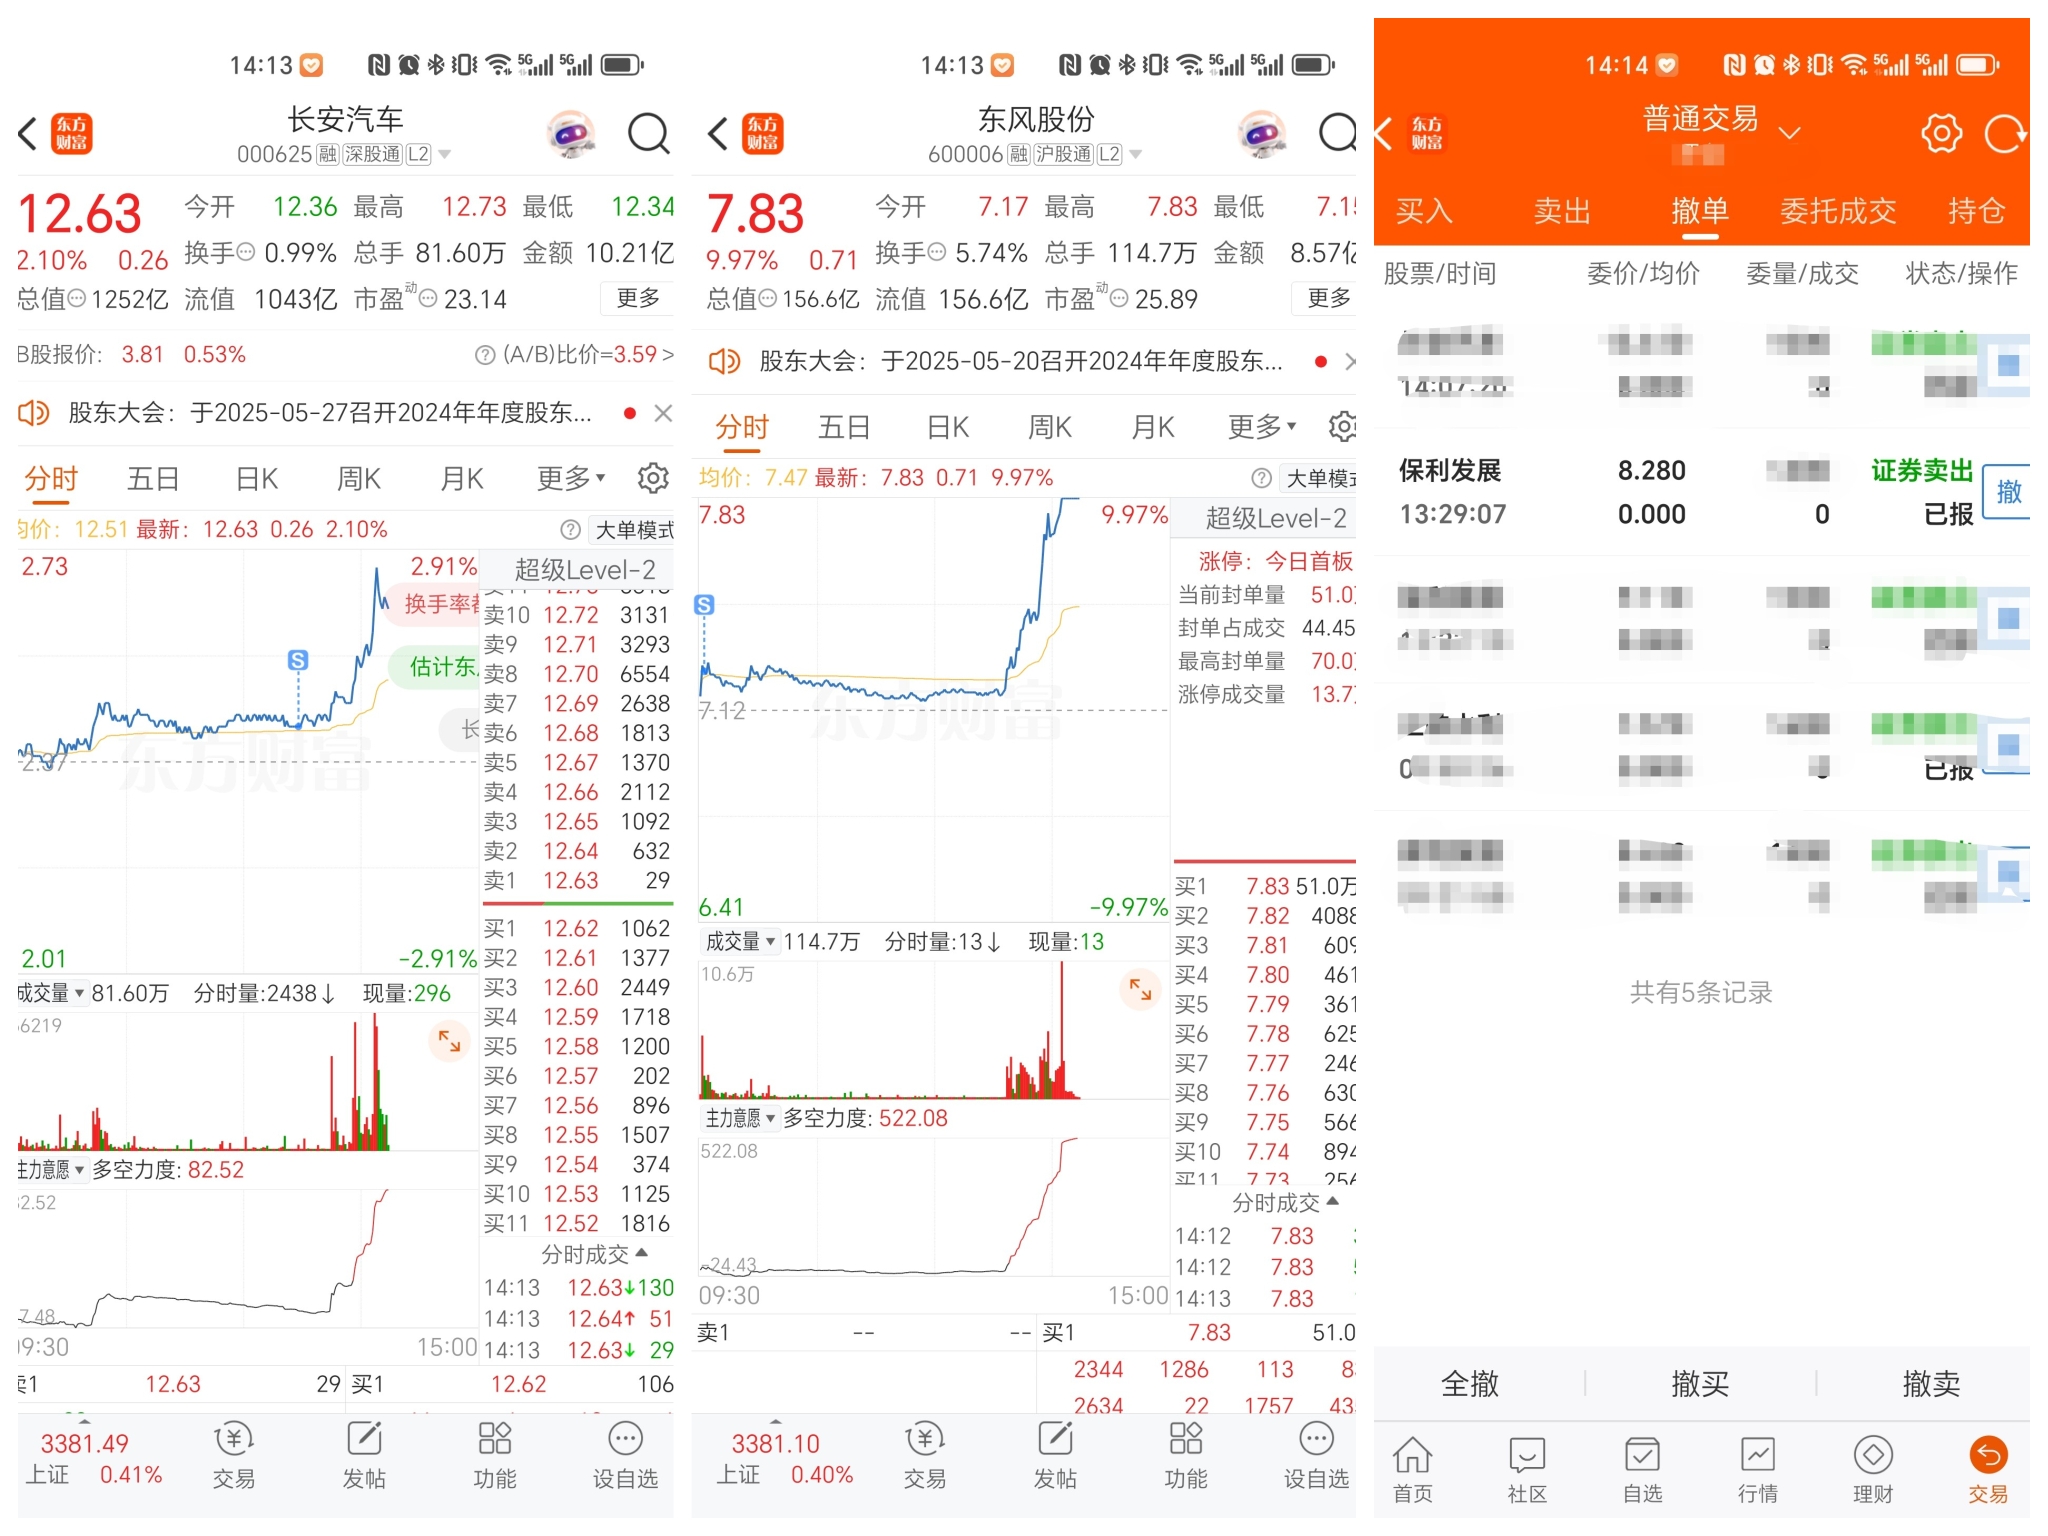This screenshot has width=2048, height=1536.
Task: Open robot assistant on 长安汽车 page
Action: [x=571, y=133]
